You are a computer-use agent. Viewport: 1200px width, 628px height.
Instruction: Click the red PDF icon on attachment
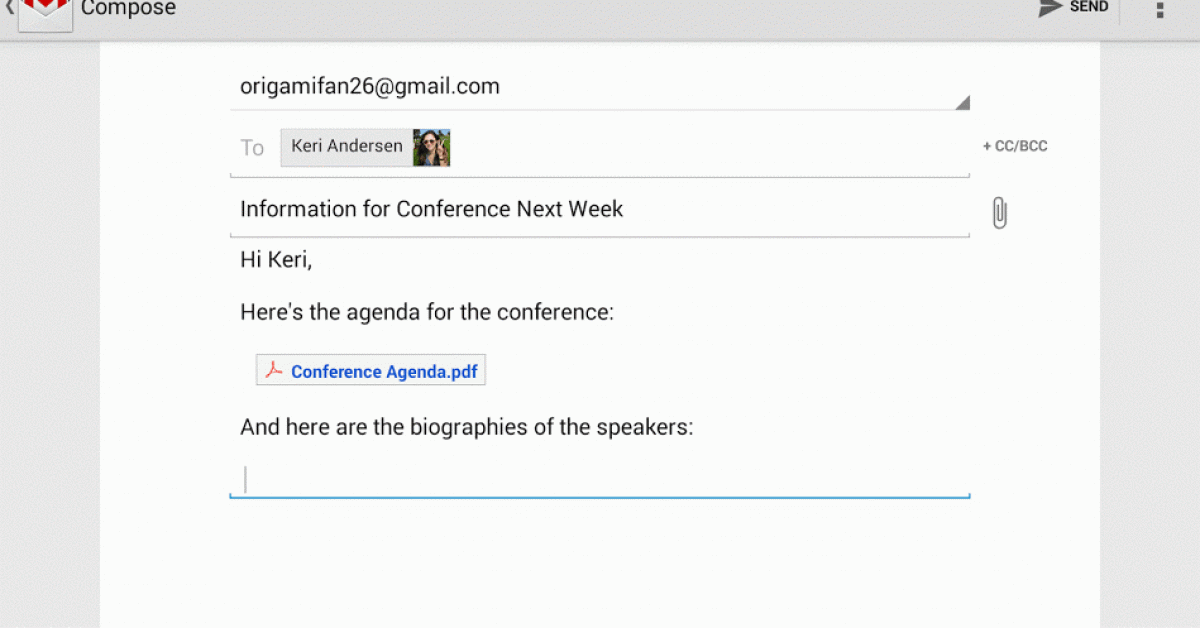(x=274, y=371)
